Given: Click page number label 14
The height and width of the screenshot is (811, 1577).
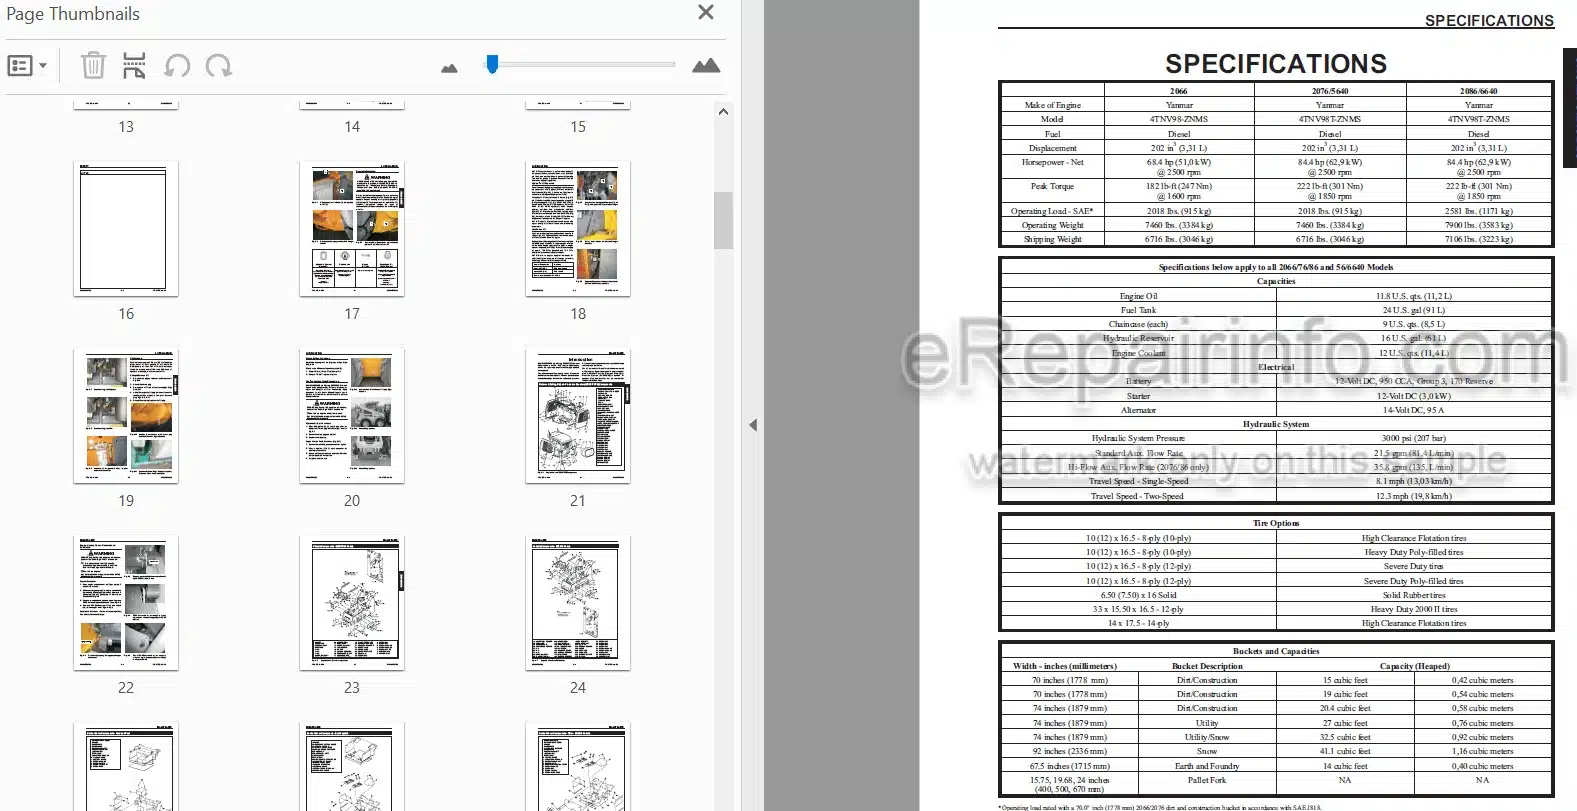Looking at the screenshot, I should (x=352, y=127).
